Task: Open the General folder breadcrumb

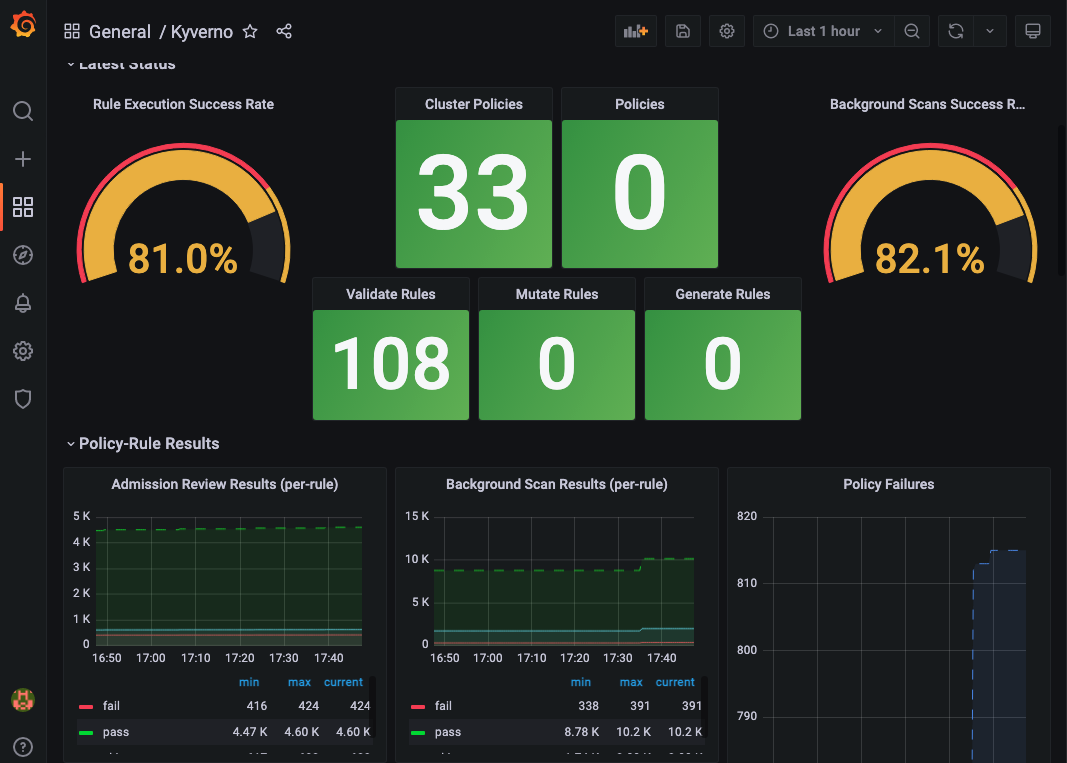Action: coord(120,32)
